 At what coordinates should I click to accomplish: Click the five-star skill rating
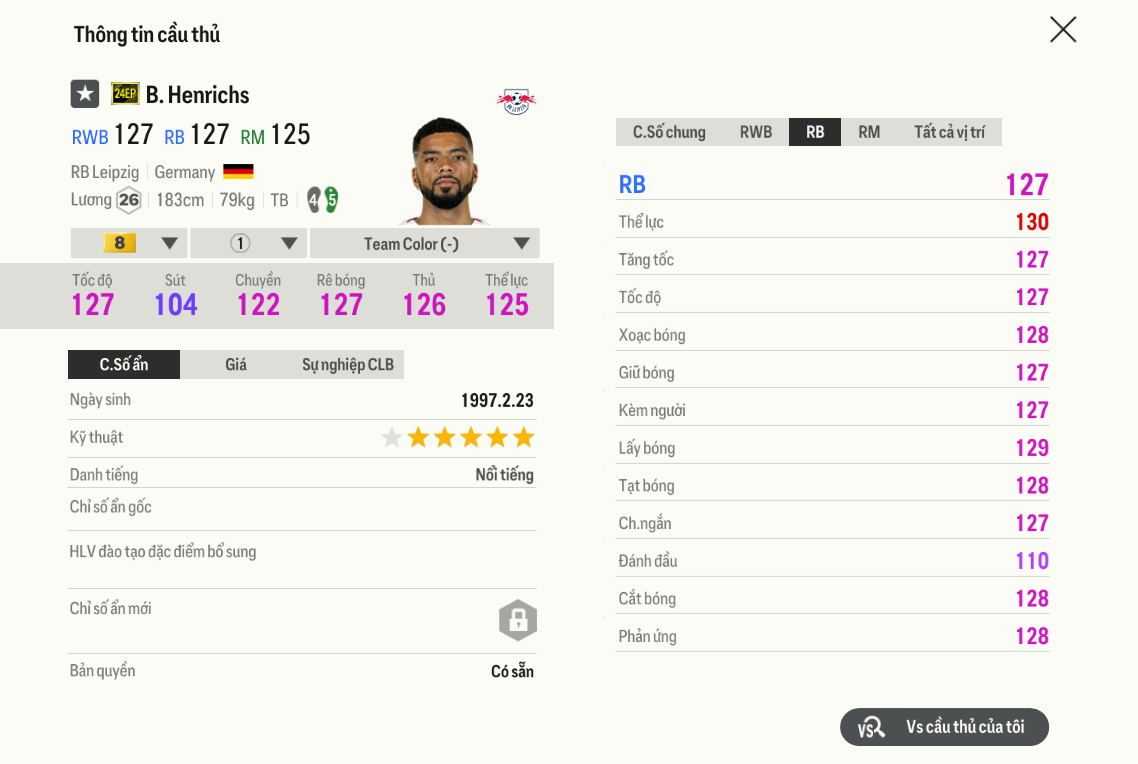point(458,437)
